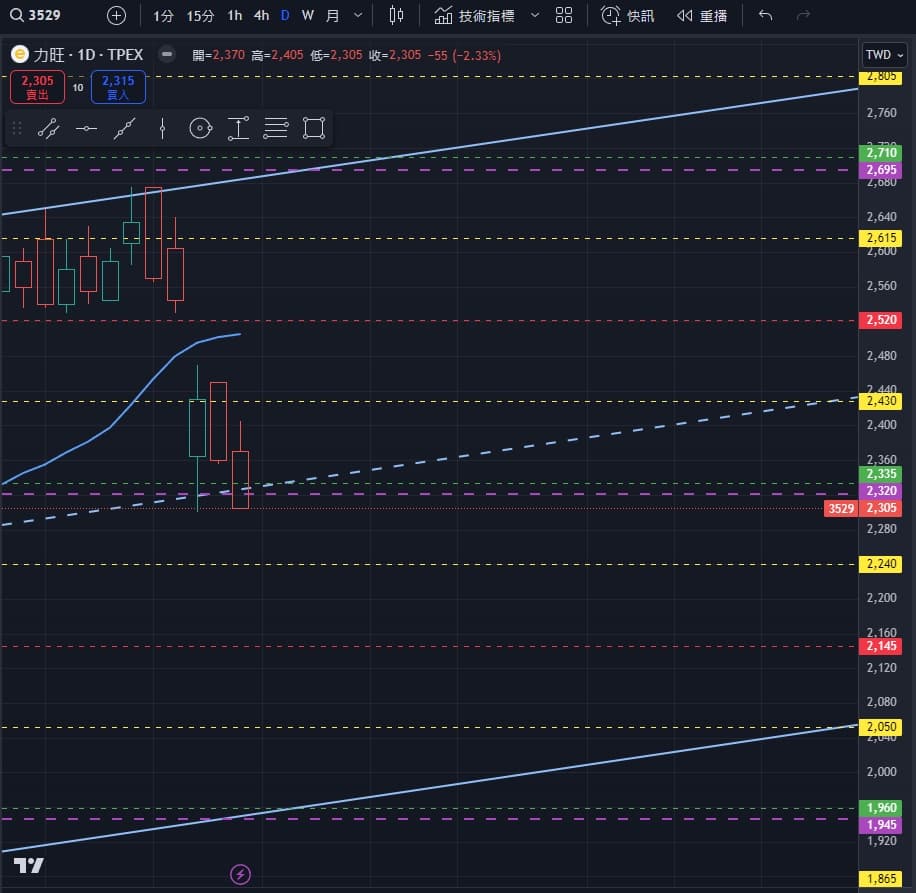Screen dimensions: 916x893
Task: Open the candlestick chart style selector
Action: point(397,15)
